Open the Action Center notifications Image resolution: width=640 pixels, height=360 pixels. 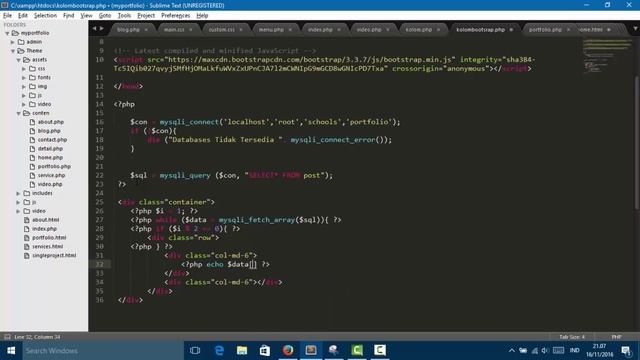[x=627, y=351]
